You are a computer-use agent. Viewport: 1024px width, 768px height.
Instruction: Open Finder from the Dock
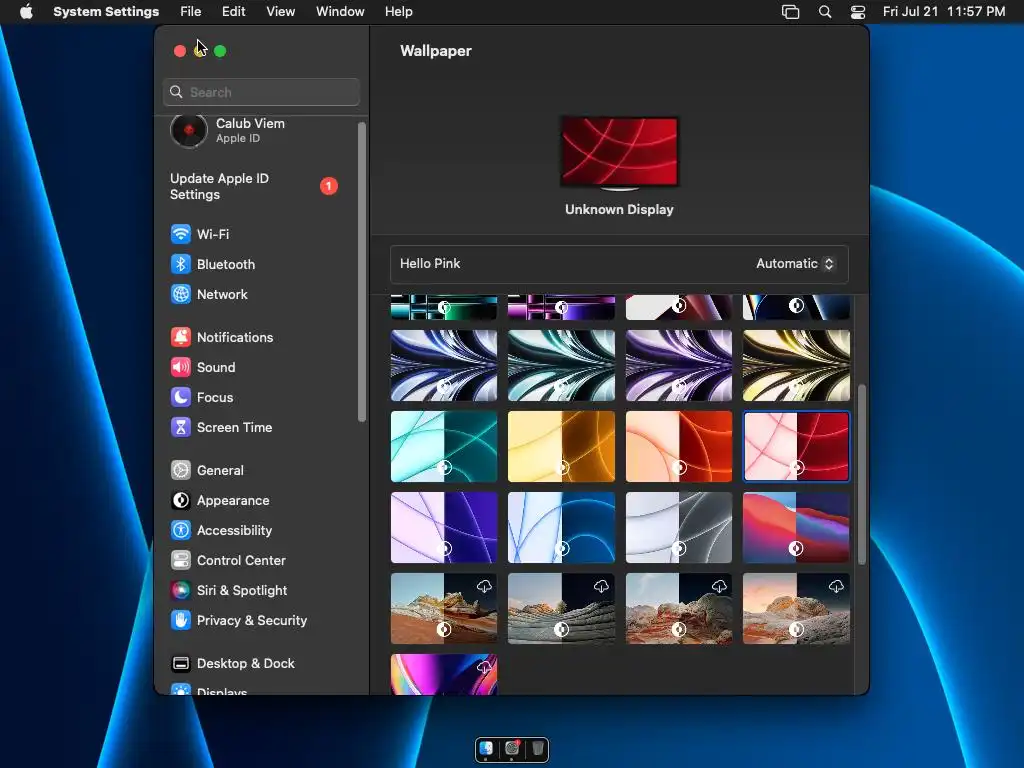click(x=487, y=748)
